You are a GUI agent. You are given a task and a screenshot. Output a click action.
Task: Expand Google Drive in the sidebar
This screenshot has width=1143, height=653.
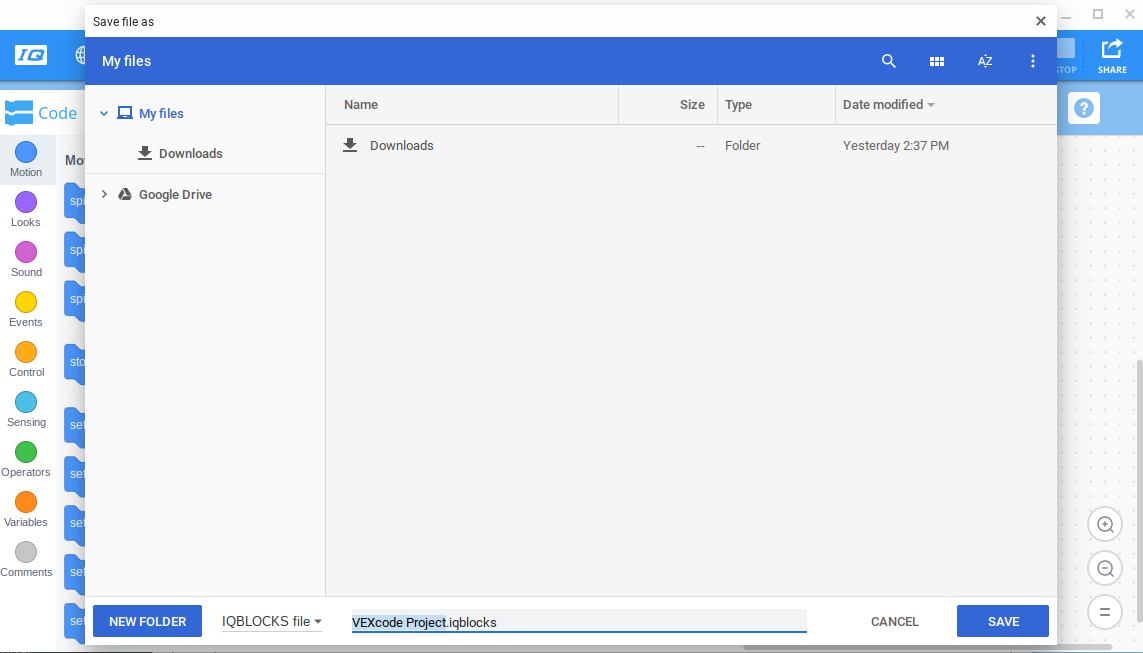[x=104, y=194]
